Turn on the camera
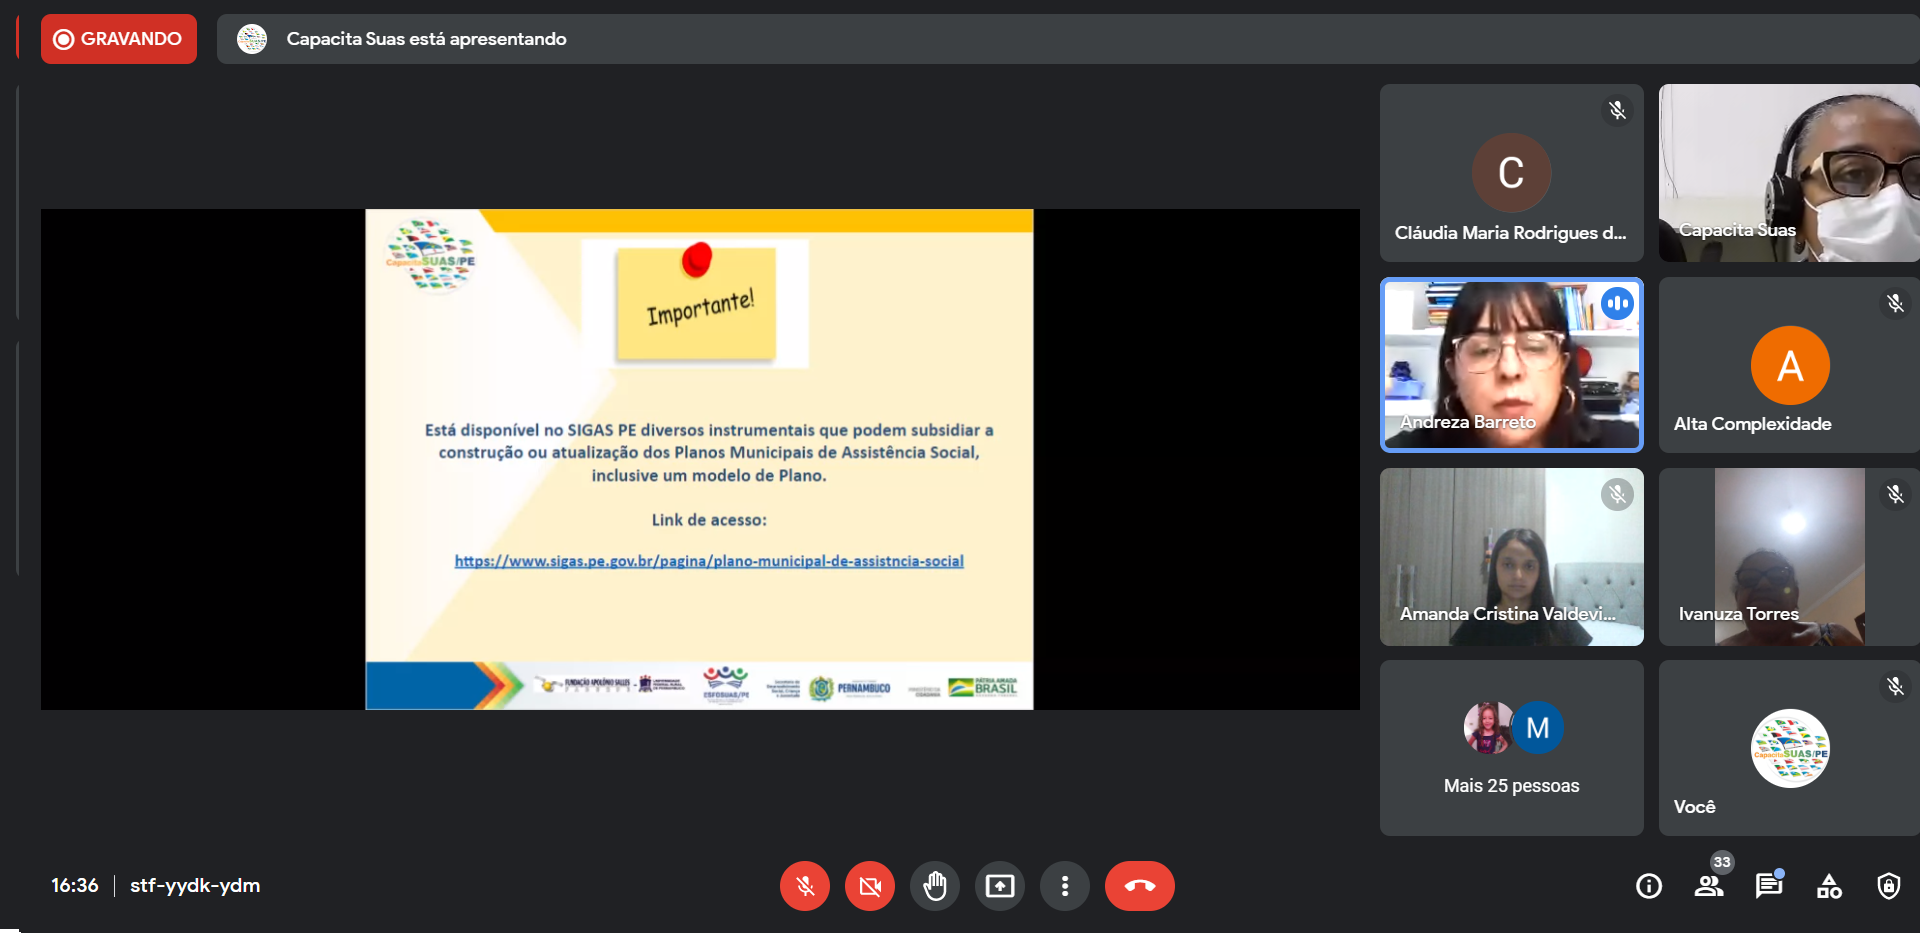The image size is (1920, 933). coord(870,886)
